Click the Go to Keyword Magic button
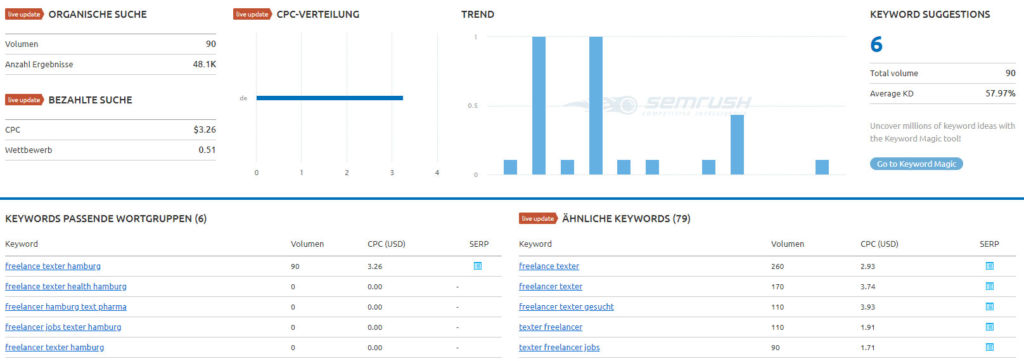The height and width of the screenshot is (361, 1024). (x=916, y=164)
